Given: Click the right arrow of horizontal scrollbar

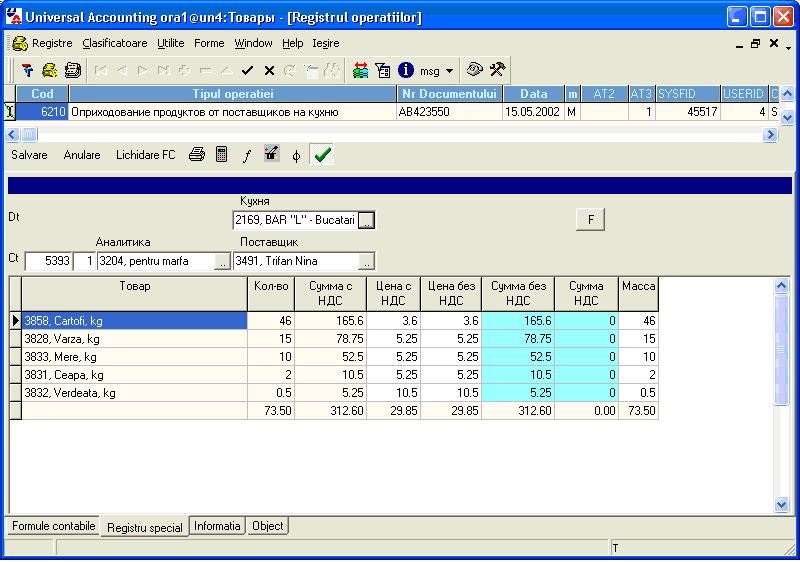Looking at the screenshot, I should tap(770, 135).
